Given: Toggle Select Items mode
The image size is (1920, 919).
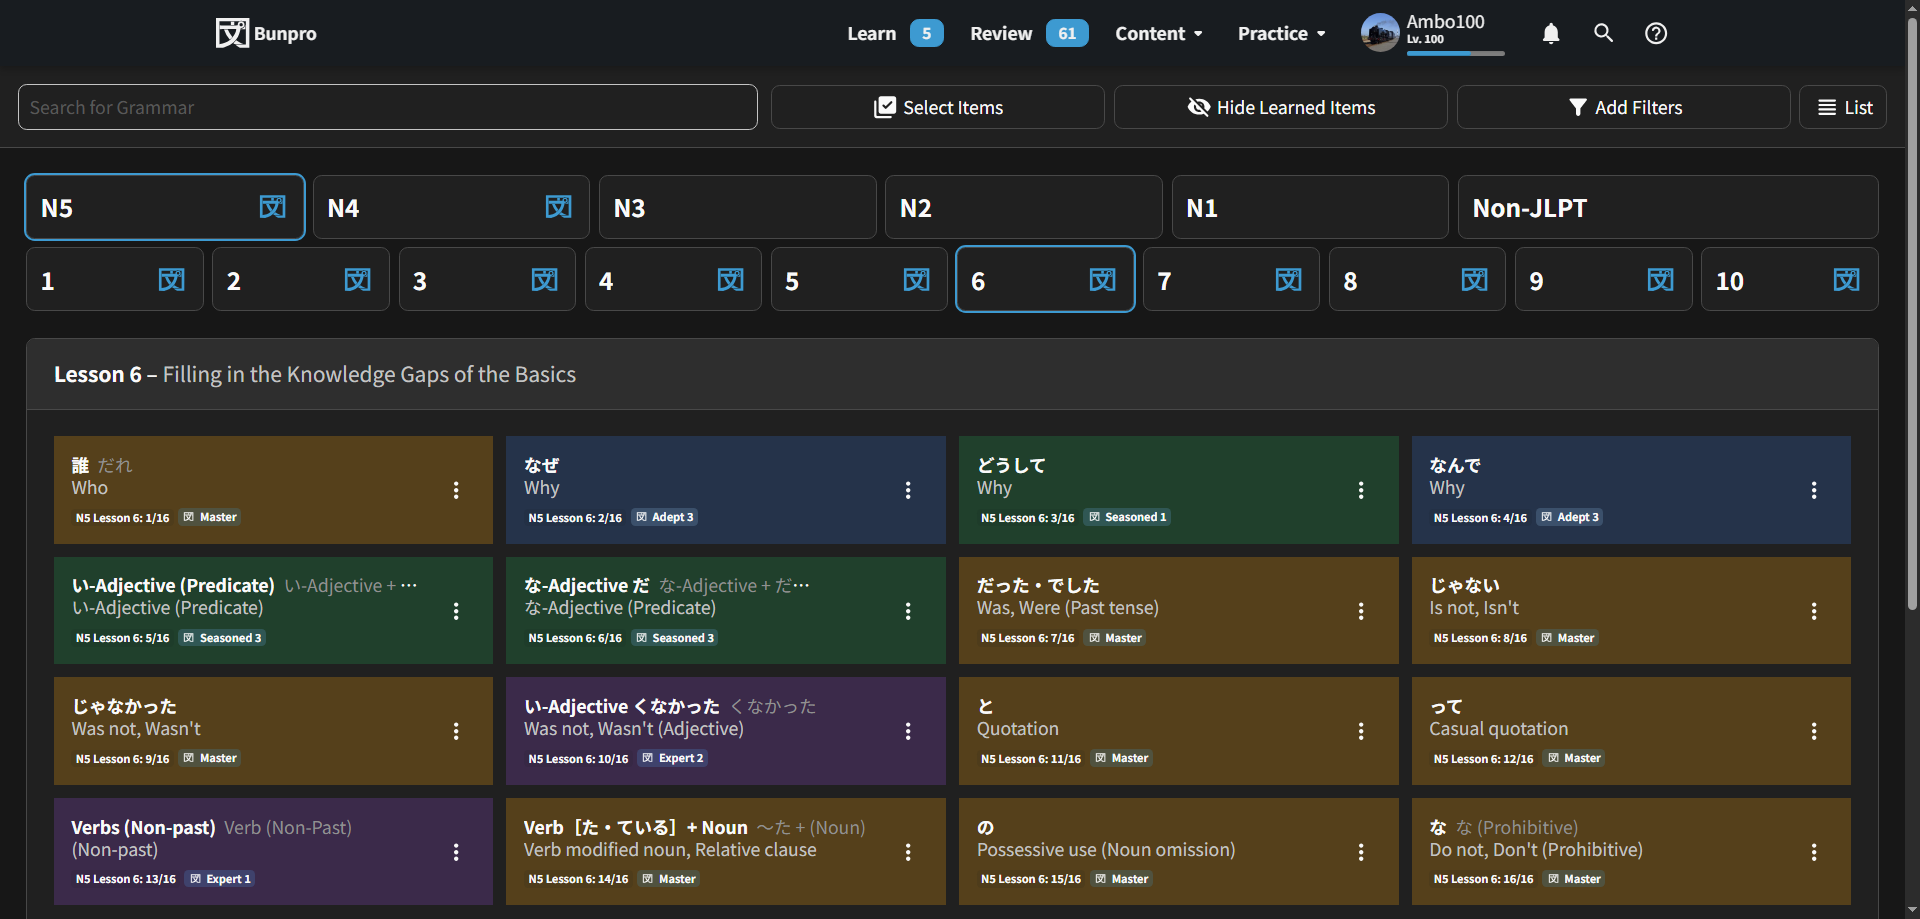Looking at the screenshot, I should coord(937,107).
